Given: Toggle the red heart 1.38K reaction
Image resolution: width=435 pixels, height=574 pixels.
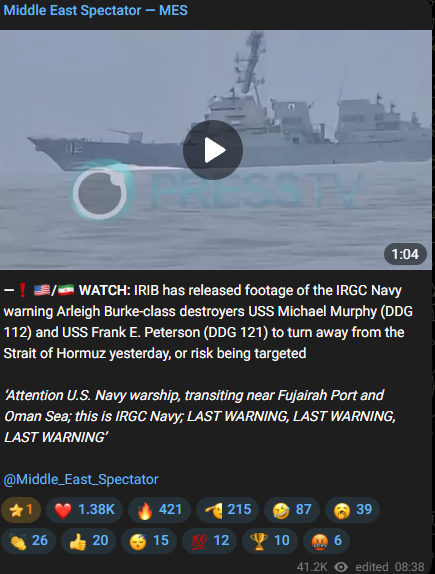Looking at the screenshot, I should coord(84,510).
